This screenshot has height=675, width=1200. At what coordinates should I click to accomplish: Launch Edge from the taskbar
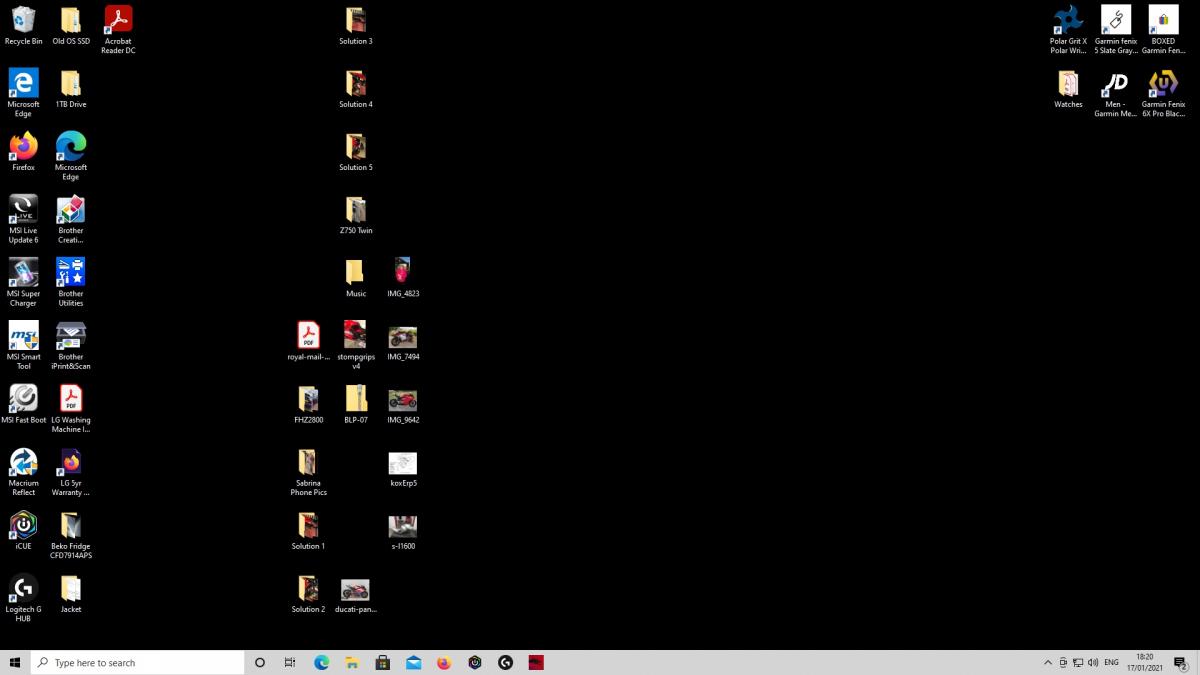click(321, 662)
